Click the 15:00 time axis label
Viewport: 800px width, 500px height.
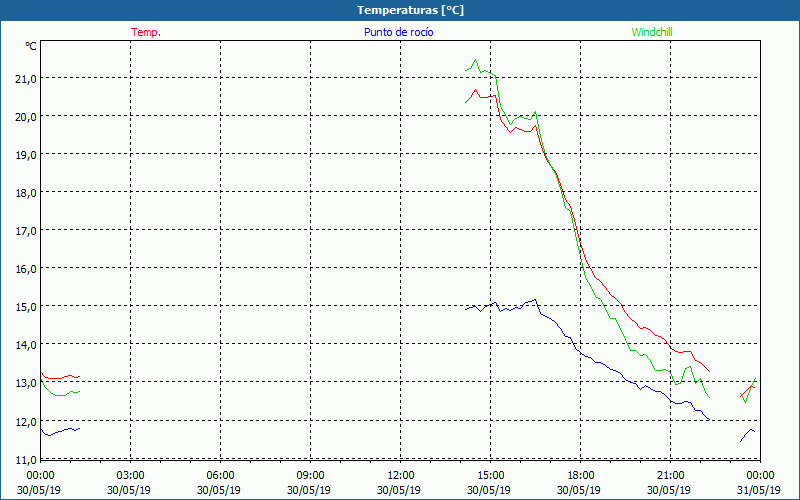coord(490,476)
